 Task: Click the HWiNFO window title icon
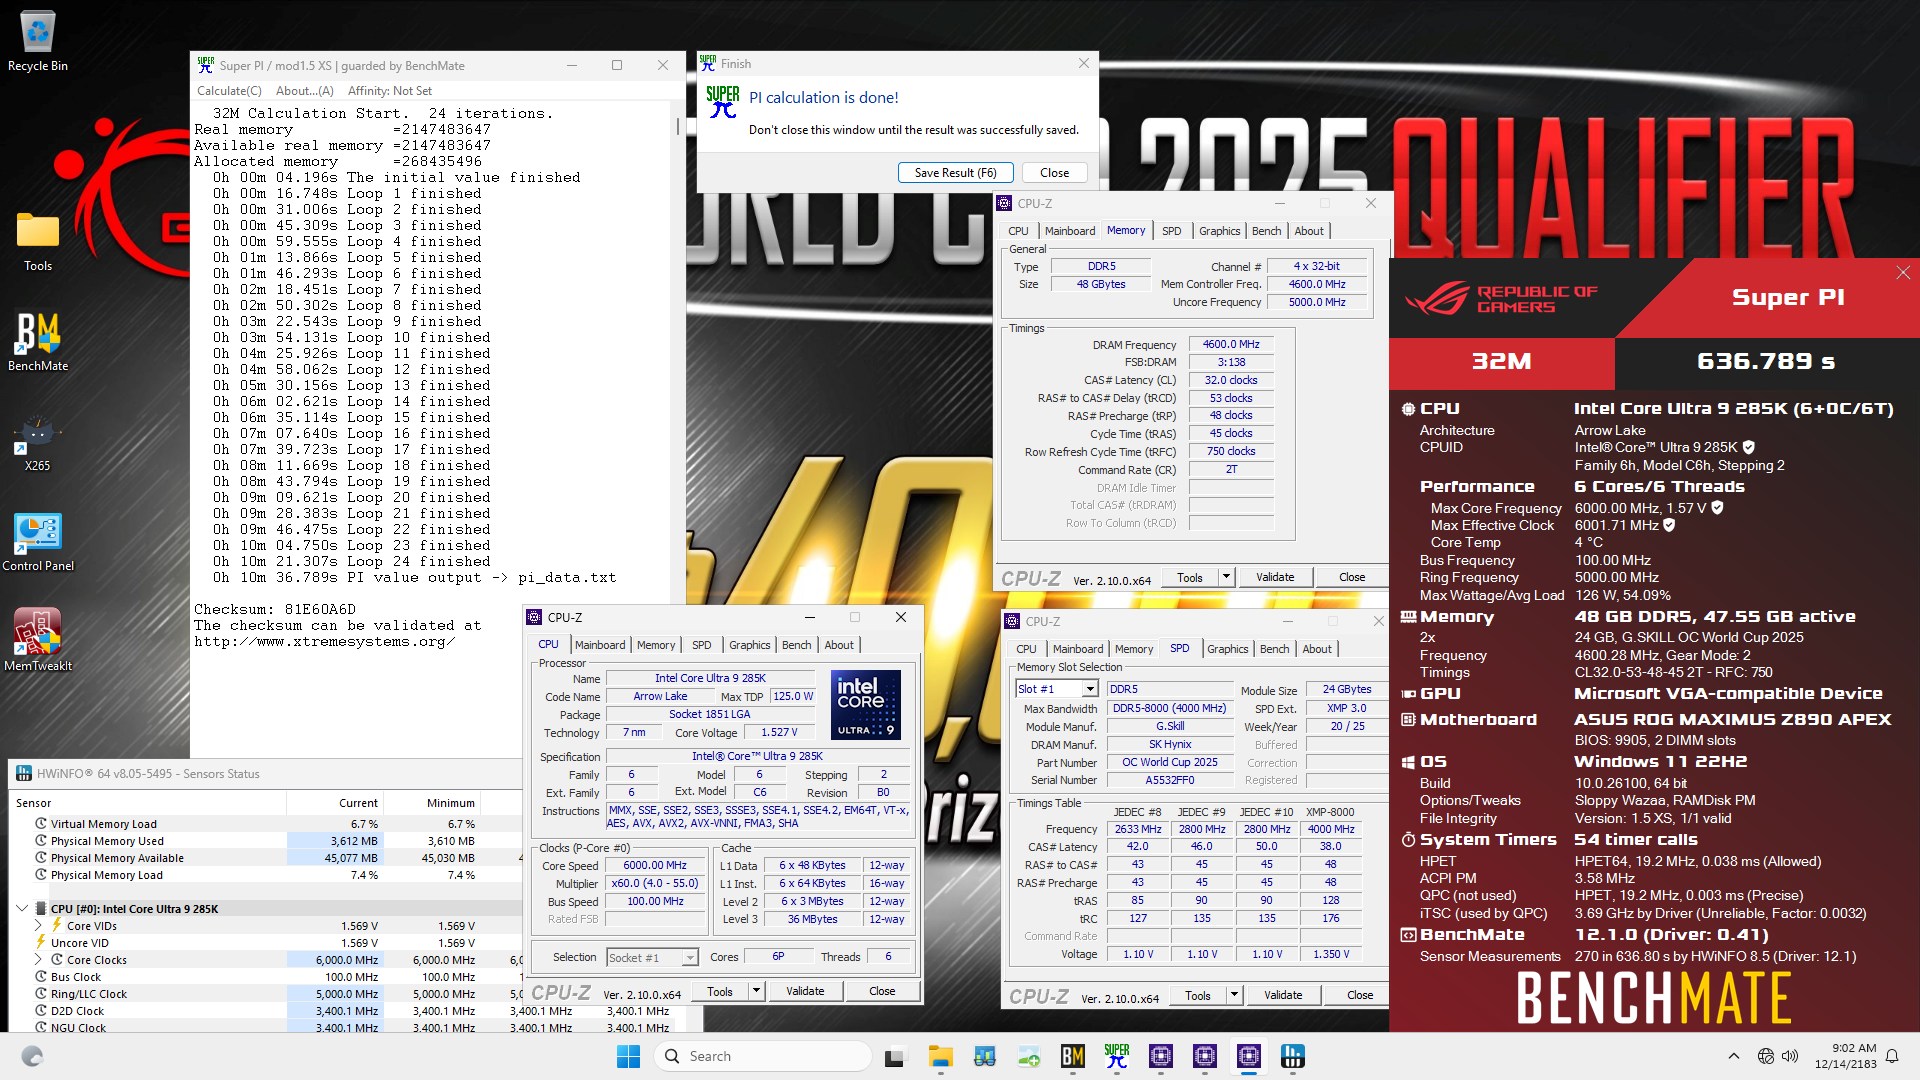[22, 774]
